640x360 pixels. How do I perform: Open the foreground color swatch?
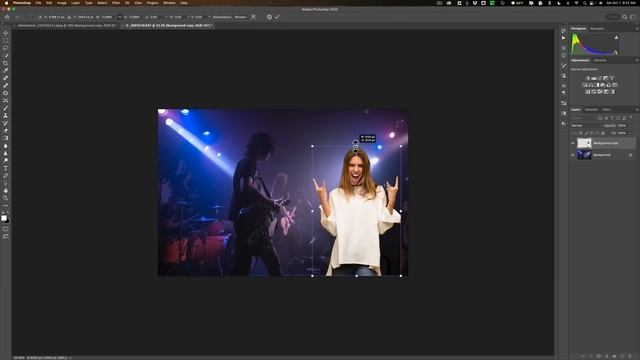tap(4, 218)
